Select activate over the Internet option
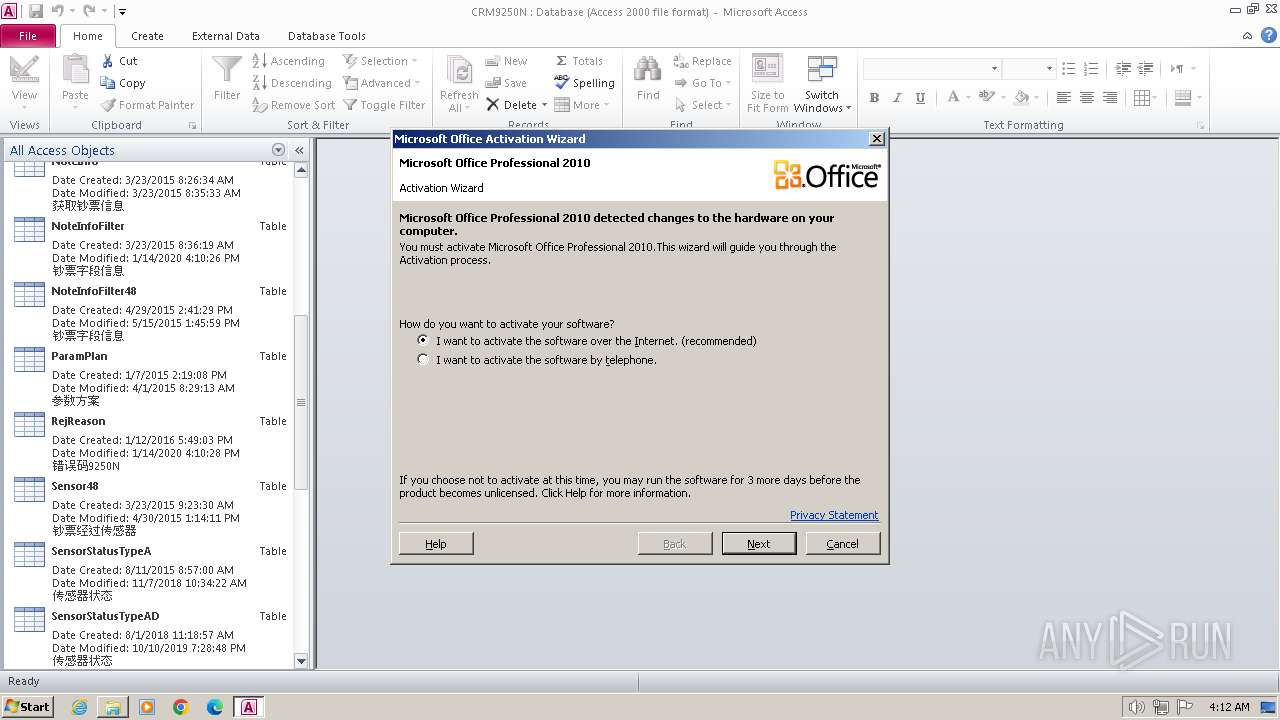The image size is (1280, 720). 587,341
